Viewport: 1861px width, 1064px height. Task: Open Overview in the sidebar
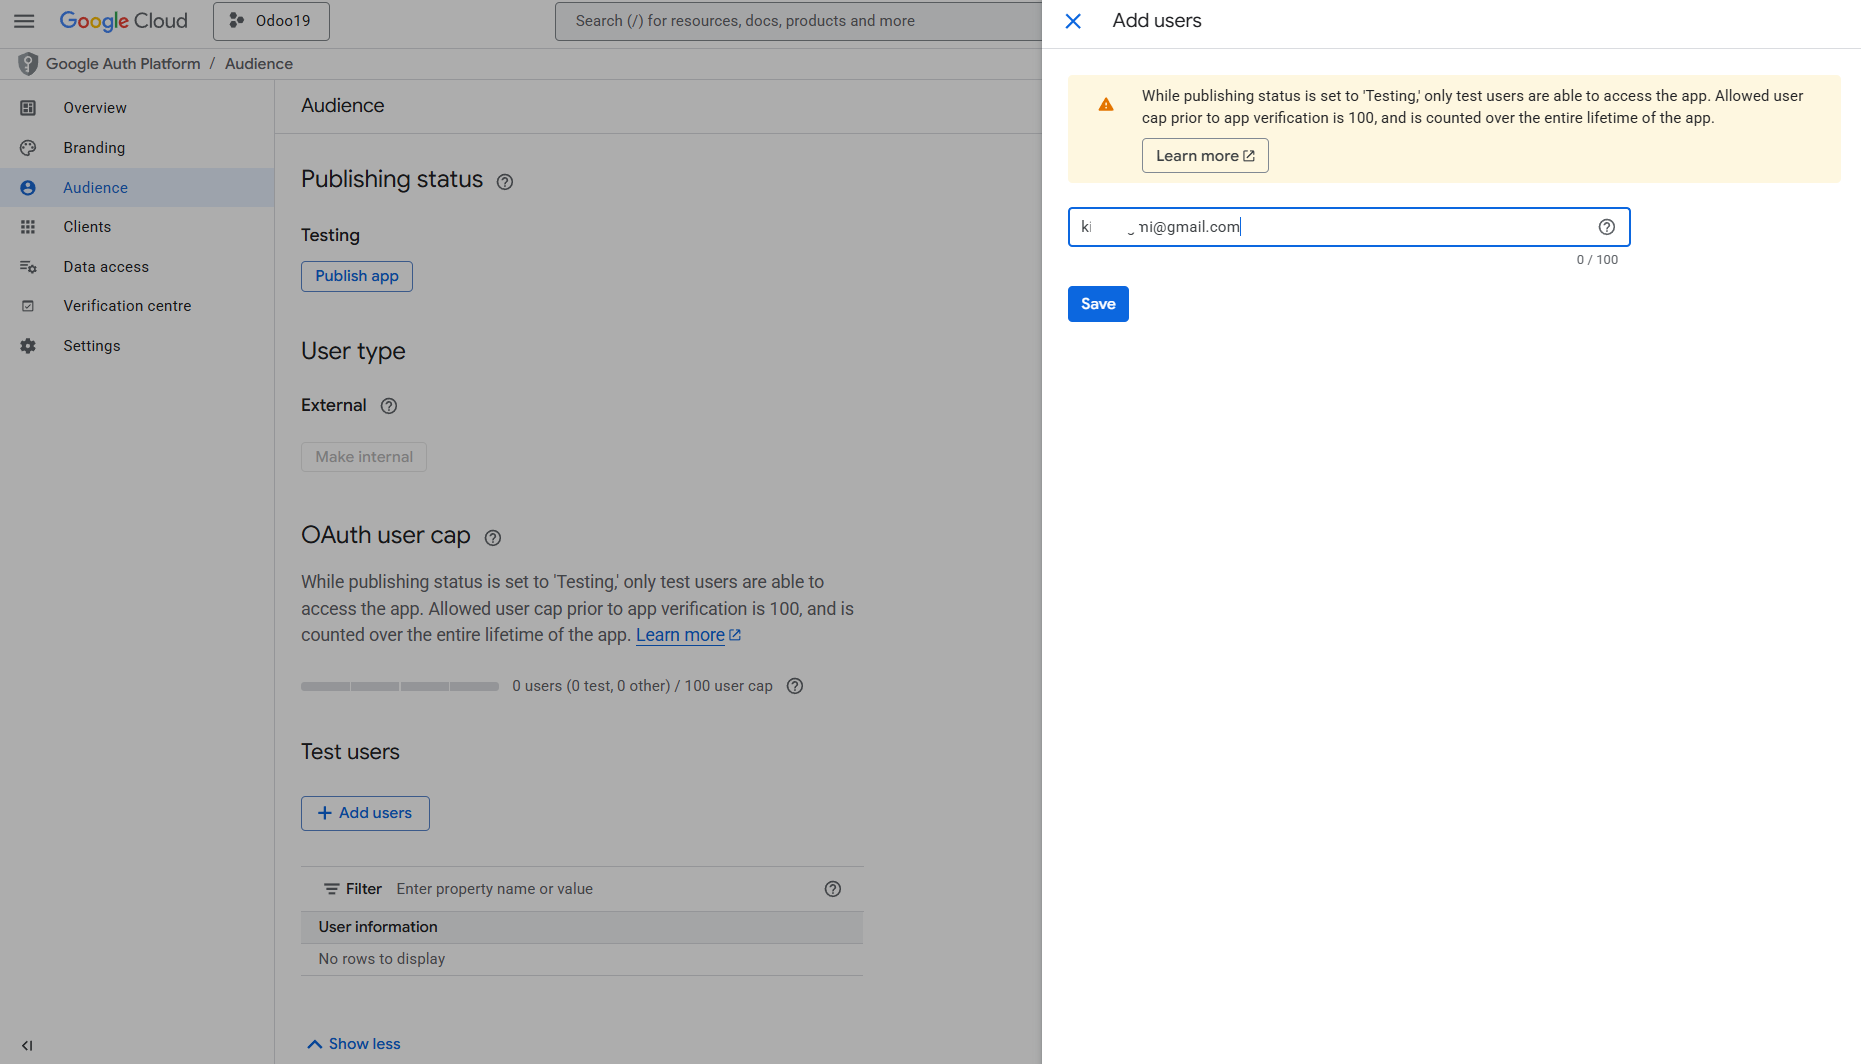coord(95,108)
